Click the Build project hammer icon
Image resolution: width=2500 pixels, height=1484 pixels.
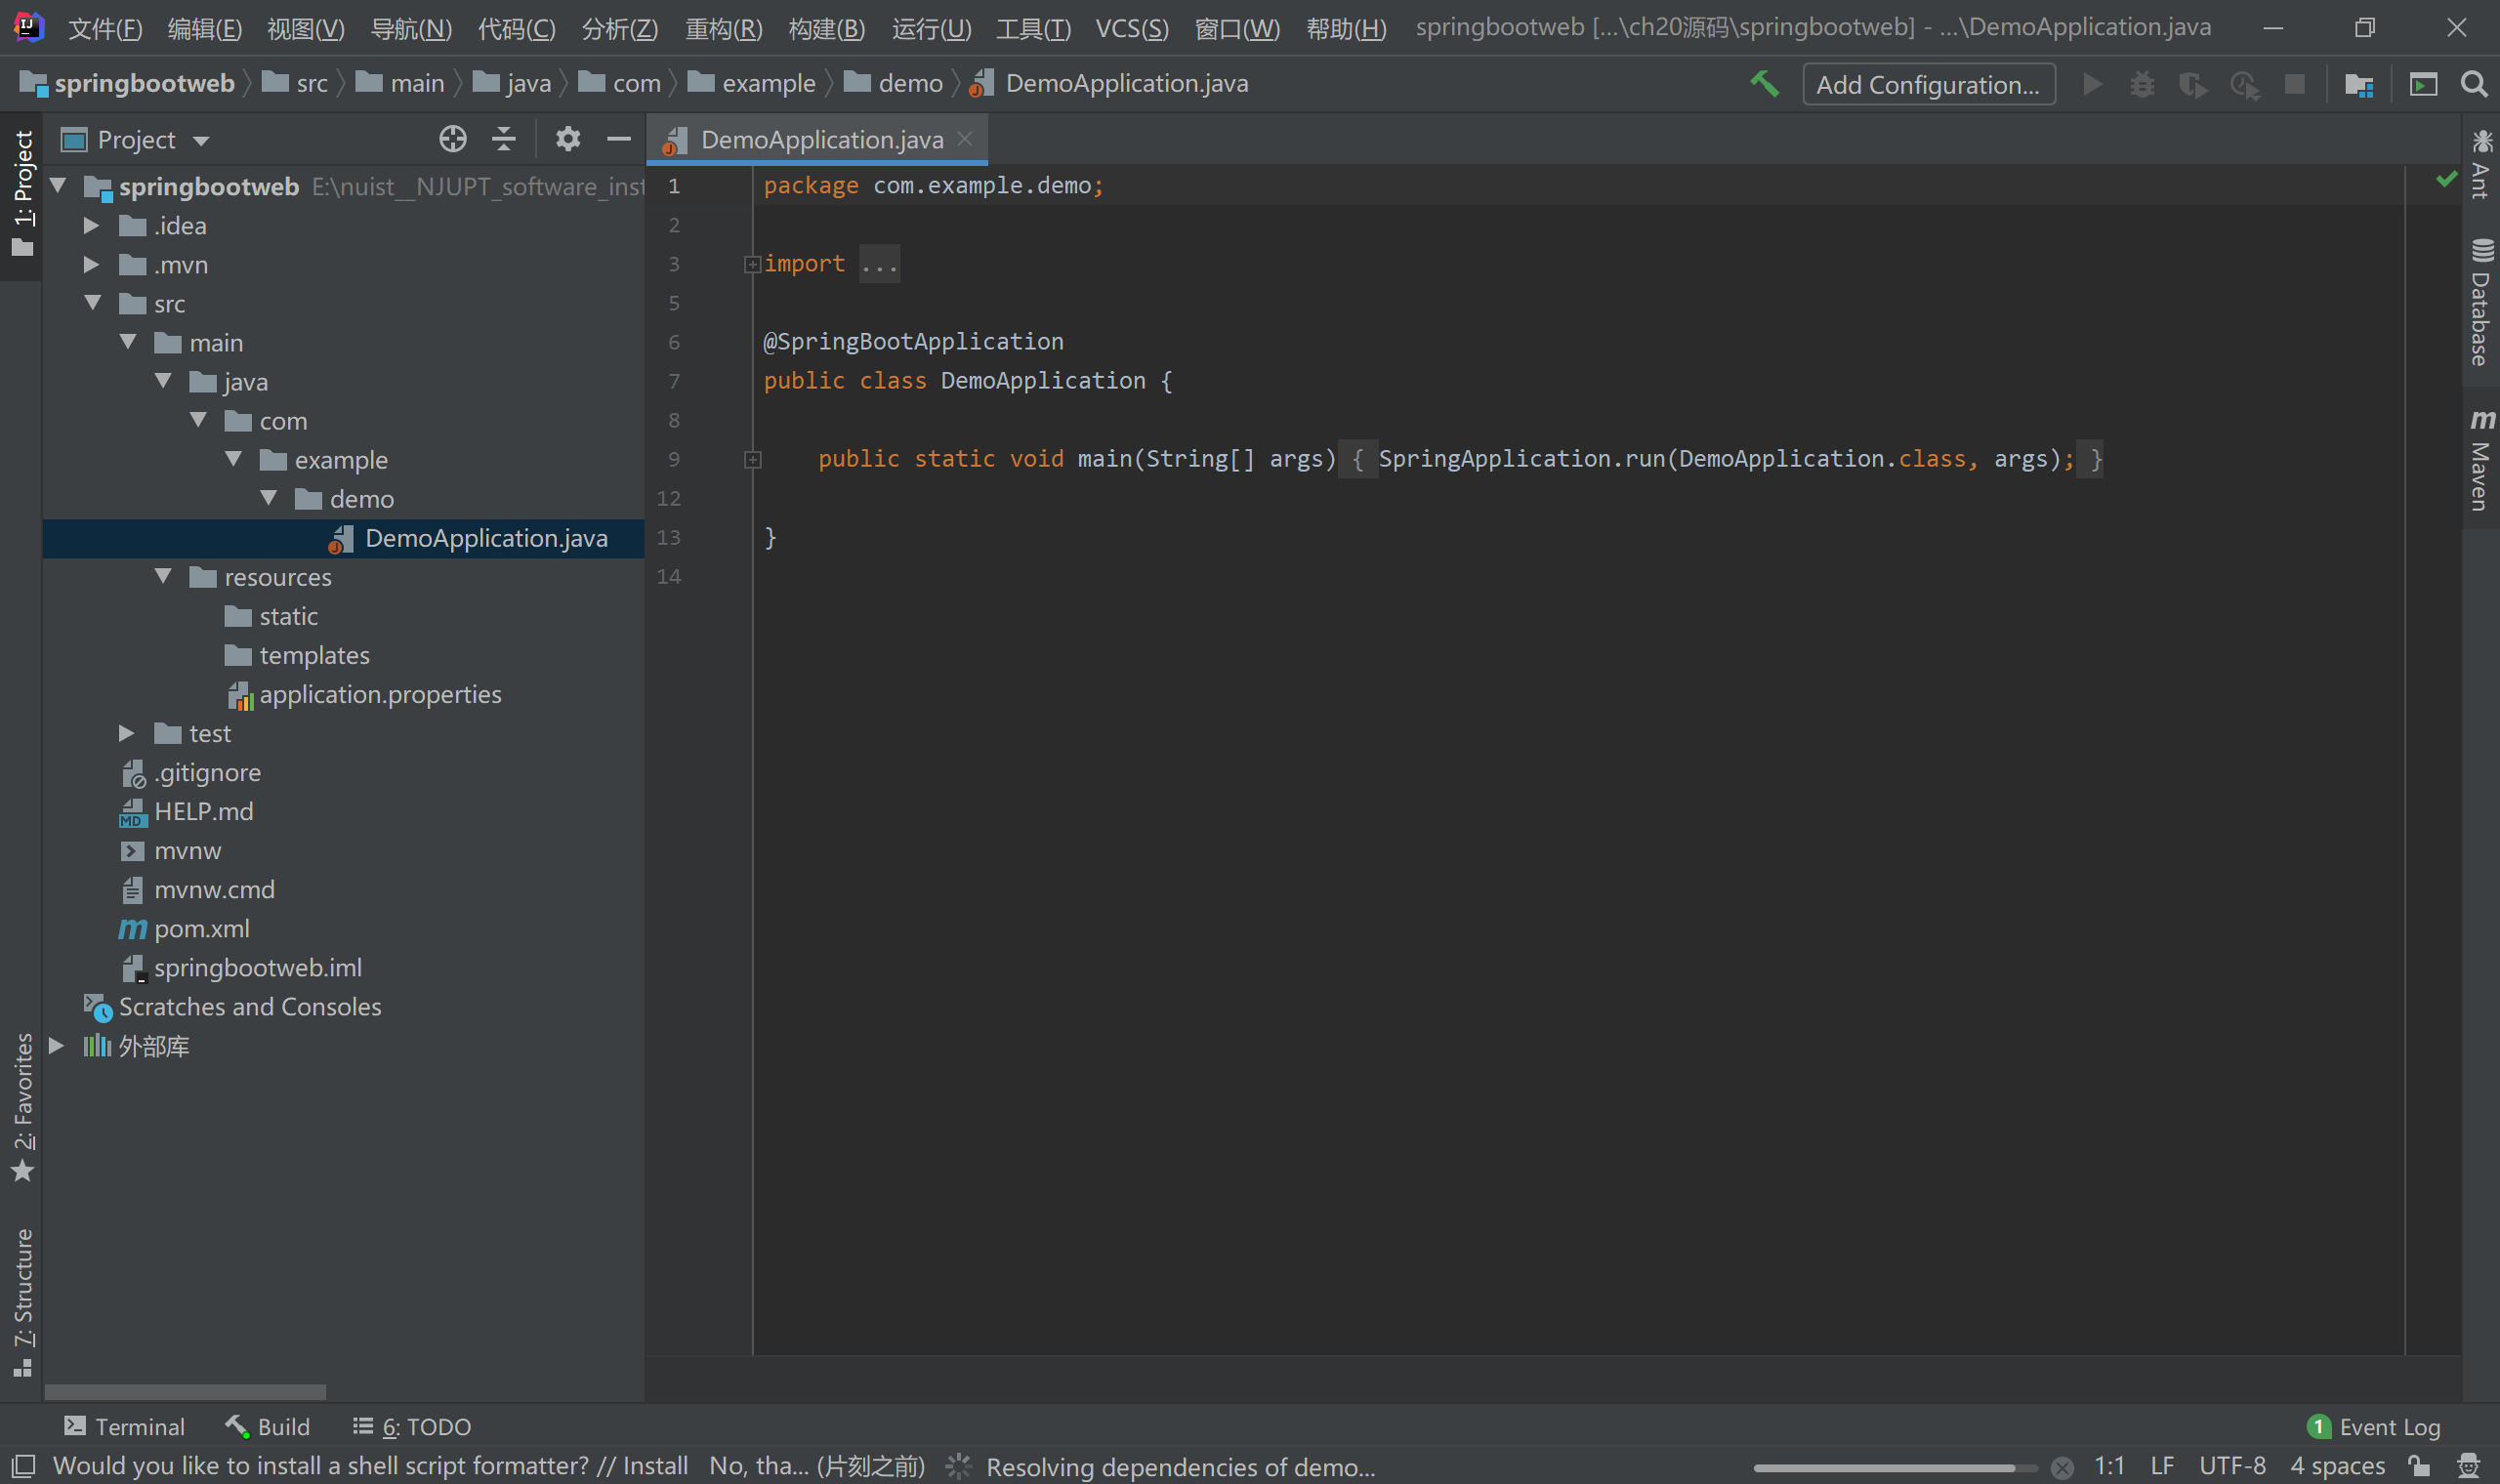(1764, 84)
